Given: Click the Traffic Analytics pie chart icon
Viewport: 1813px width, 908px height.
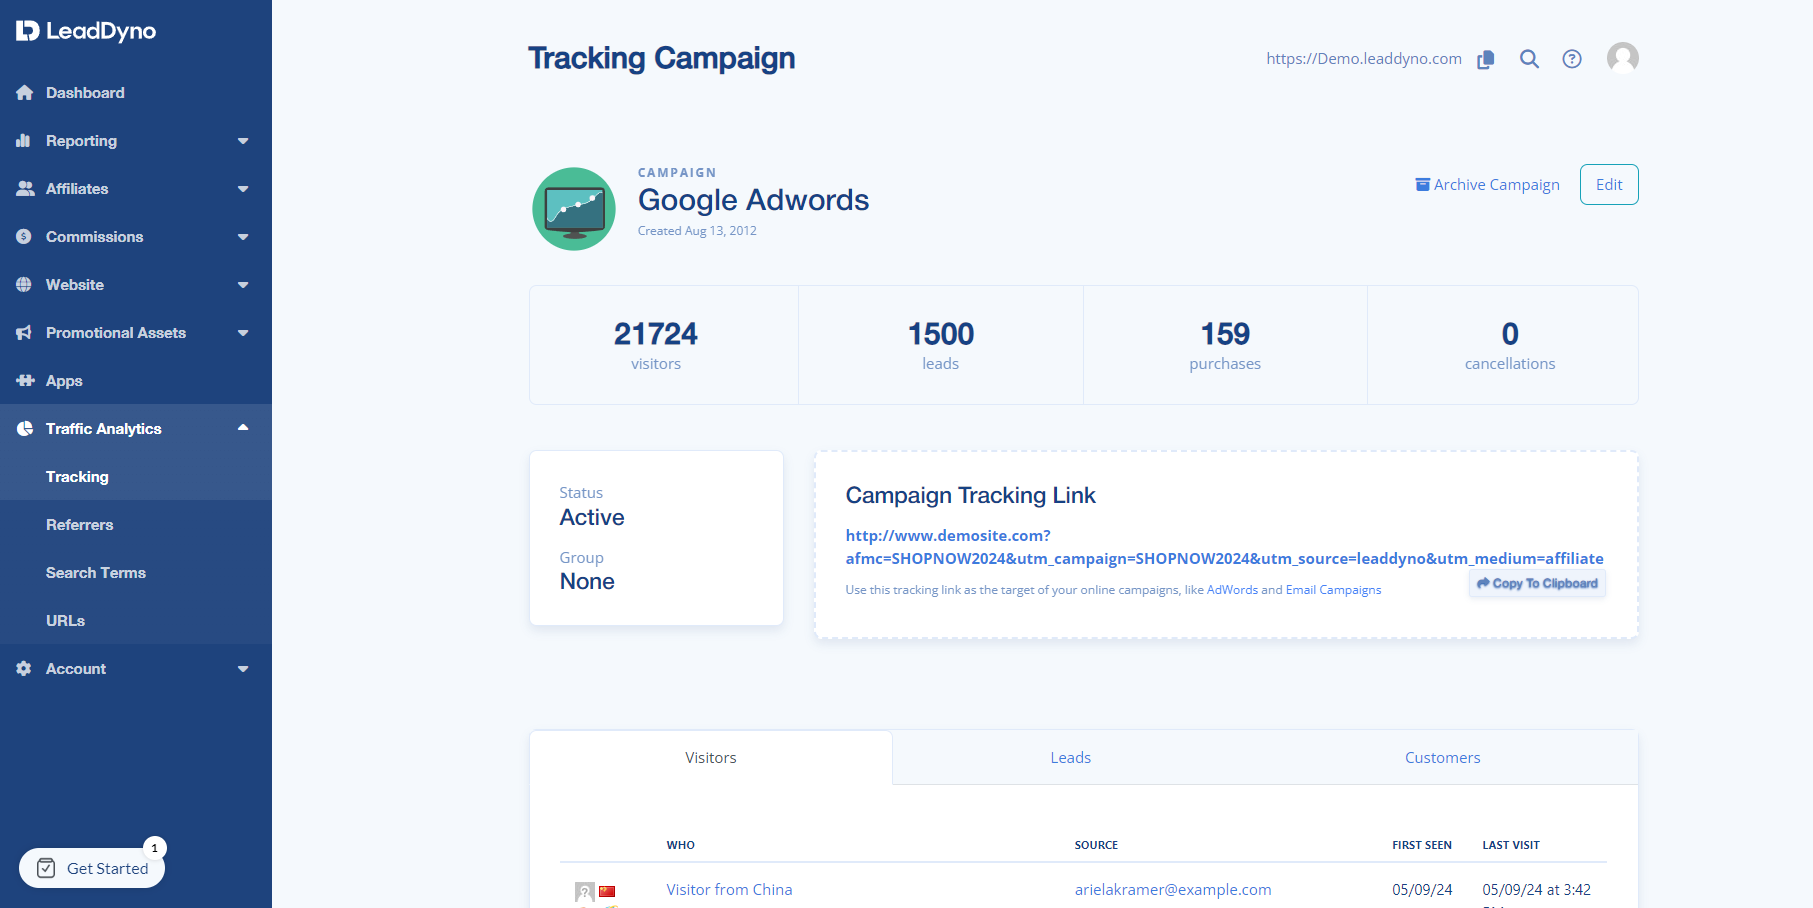Looking at the screenshot, I should [x=24, y=429].
